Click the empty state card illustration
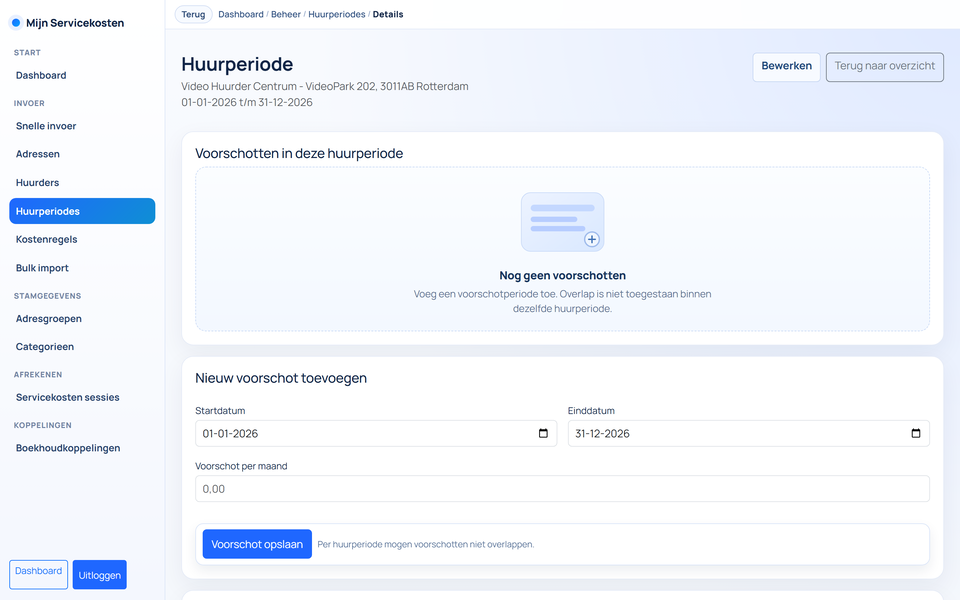 [562, 221]
